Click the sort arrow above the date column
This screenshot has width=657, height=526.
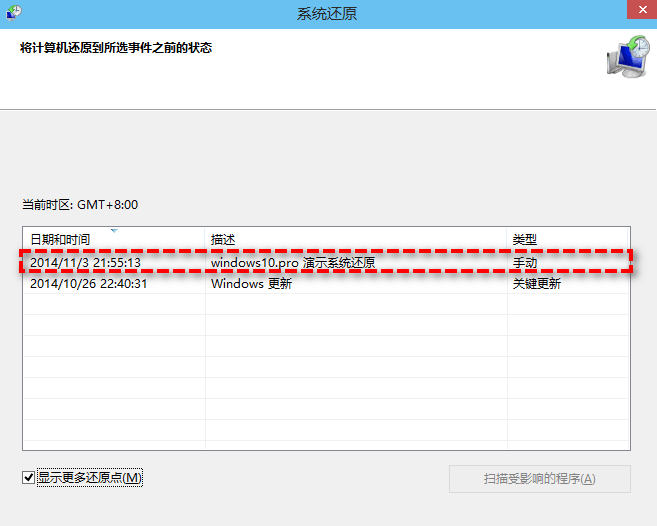113,231
